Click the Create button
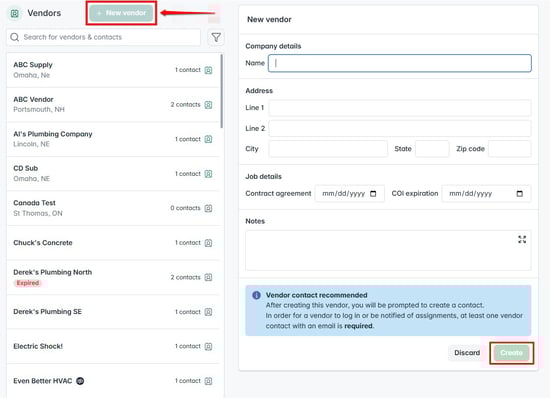Image resolution: width=550 pixels, height=398 pixels. point(511,353)
